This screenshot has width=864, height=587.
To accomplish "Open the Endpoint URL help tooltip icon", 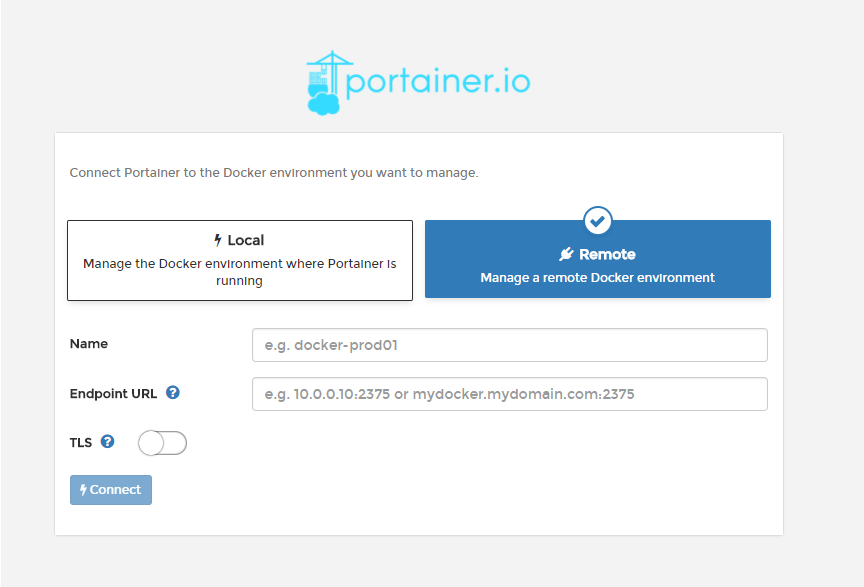I will [x=172, y=393].
